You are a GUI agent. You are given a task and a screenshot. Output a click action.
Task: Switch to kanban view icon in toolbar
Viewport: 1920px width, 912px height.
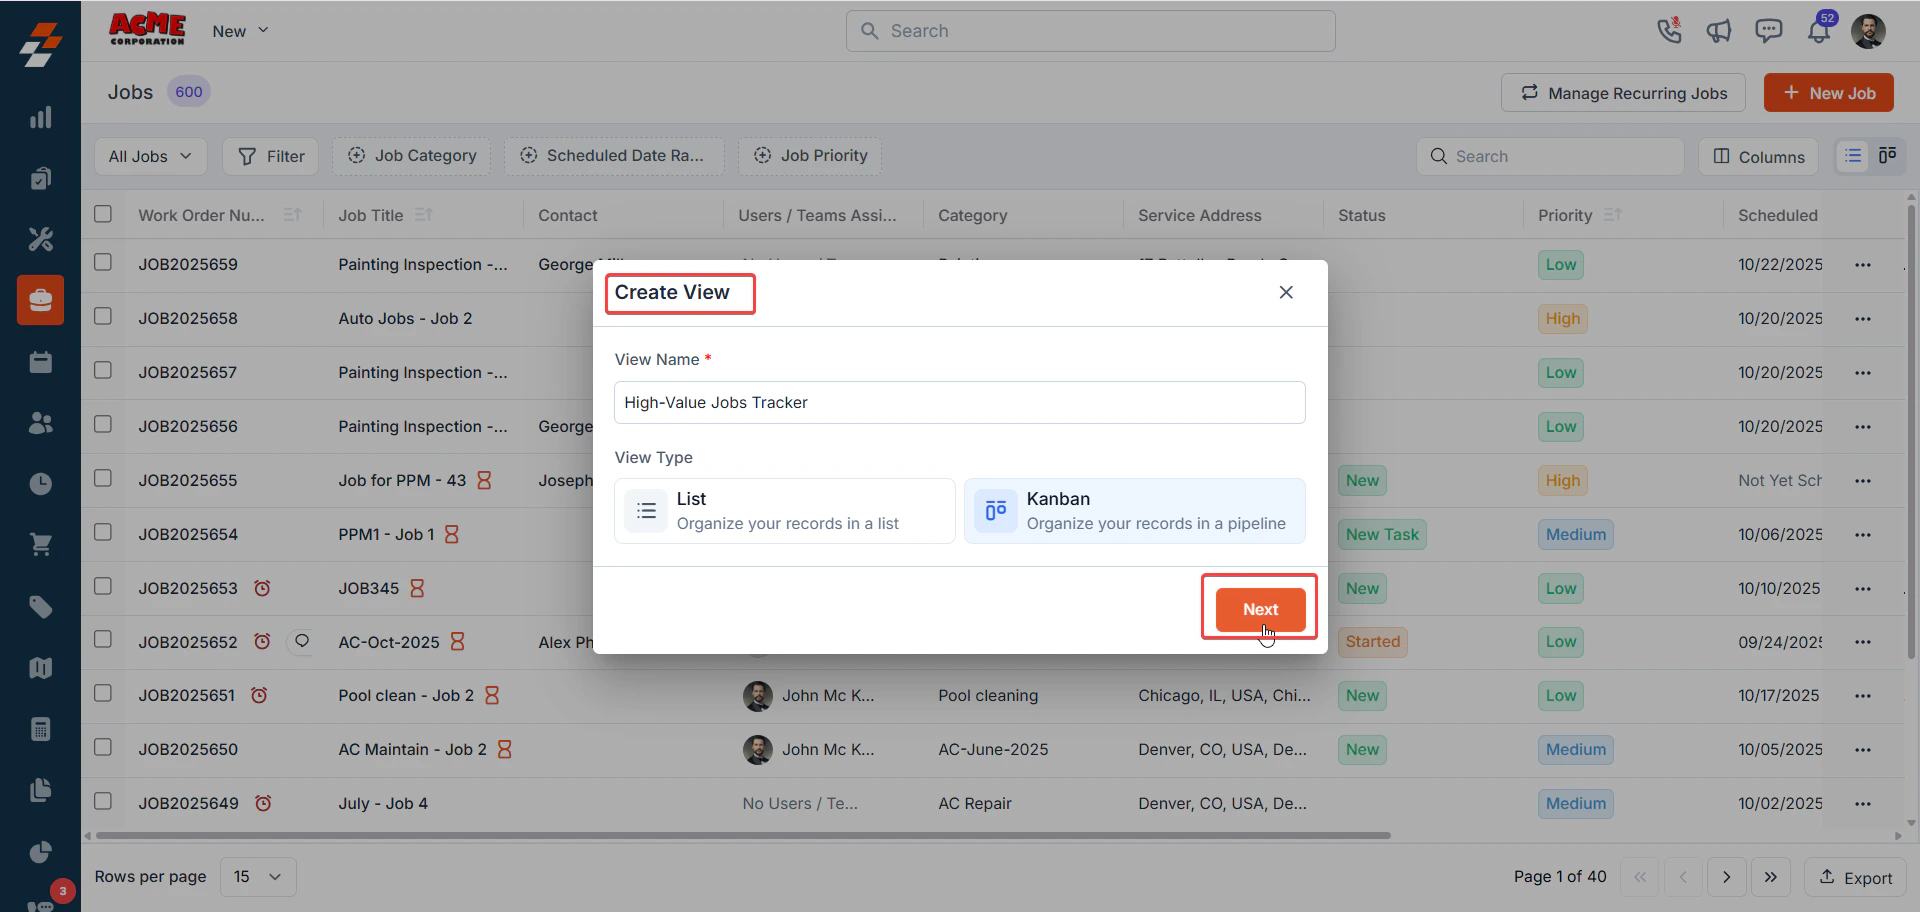[1887, 156]
